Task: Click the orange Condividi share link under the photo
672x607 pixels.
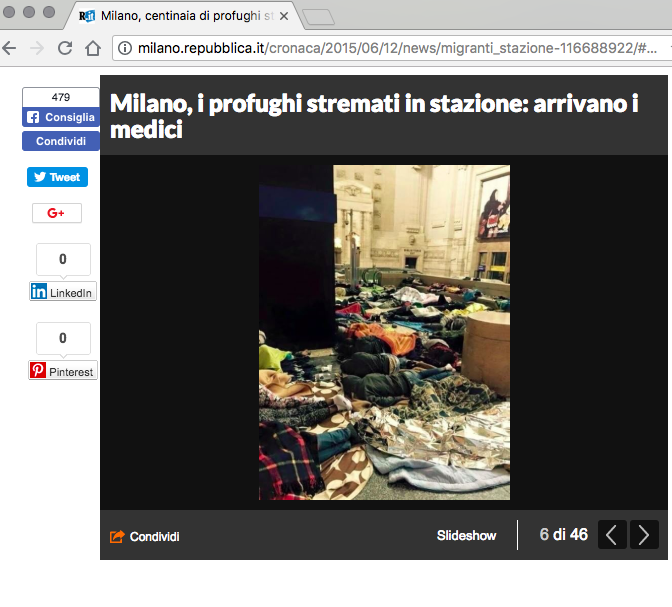Action: (145, 536)
